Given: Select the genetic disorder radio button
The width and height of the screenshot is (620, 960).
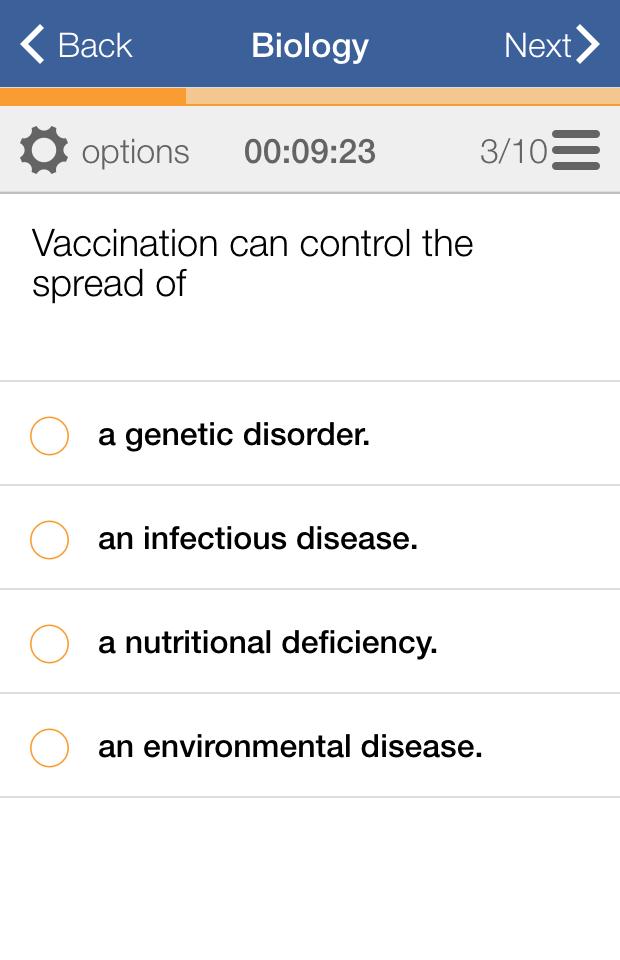Looking at the screenshot, I should coord(49,436).
